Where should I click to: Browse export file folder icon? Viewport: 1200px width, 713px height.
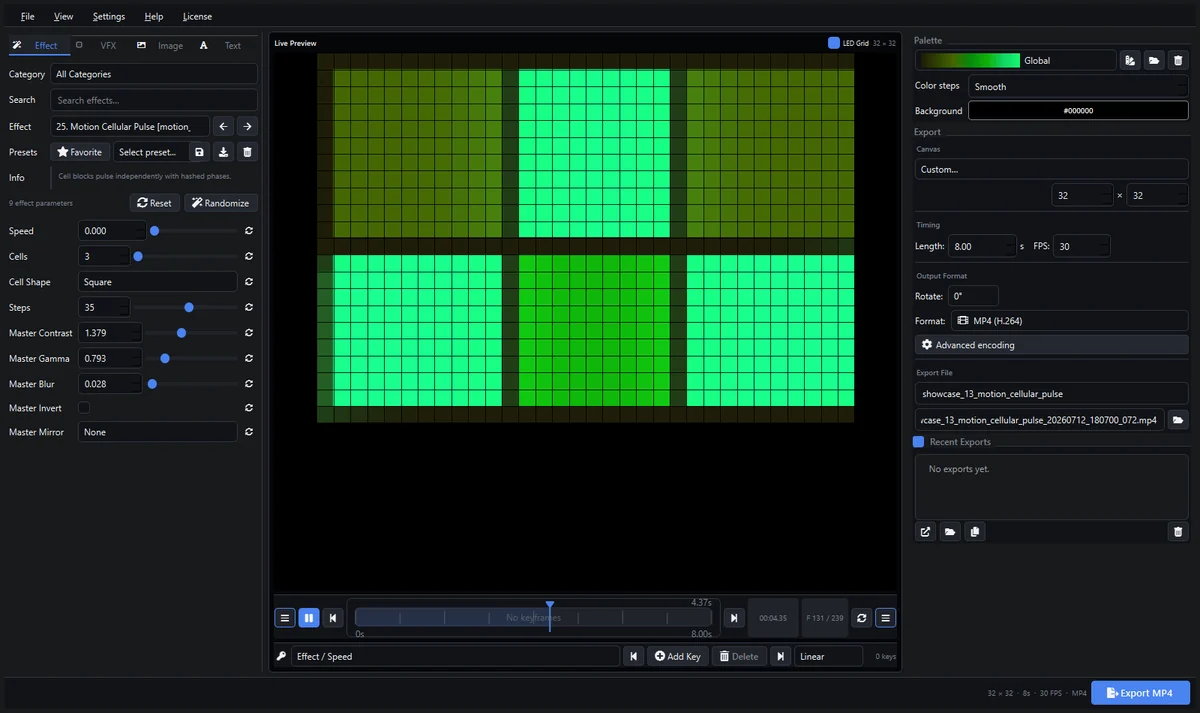tap(1178, 420)
